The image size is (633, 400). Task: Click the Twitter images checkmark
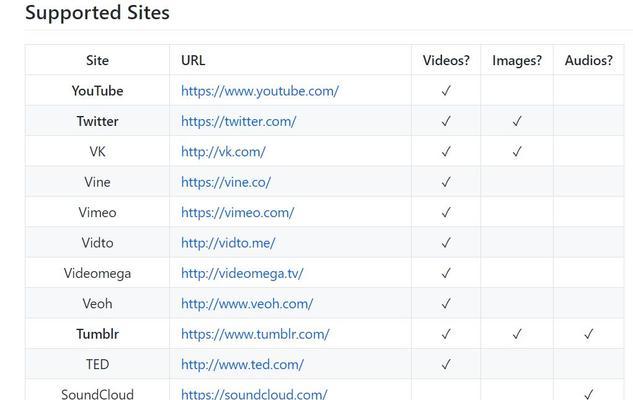(517, 121)
